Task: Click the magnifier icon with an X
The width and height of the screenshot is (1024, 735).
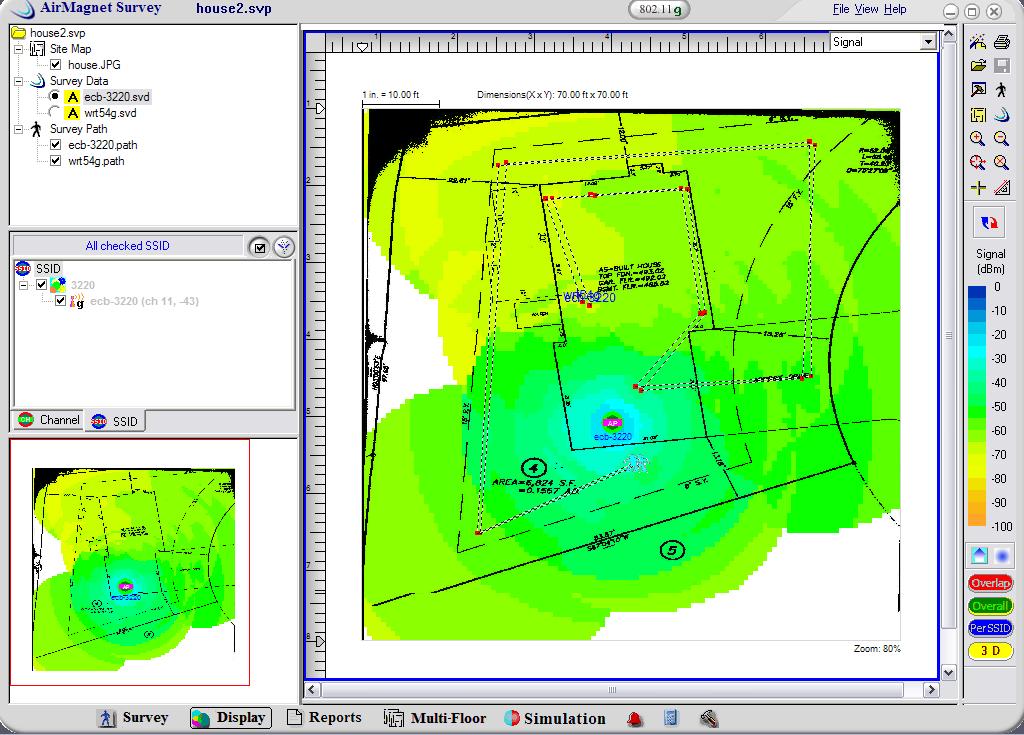Action: [x=1002, y=163]
